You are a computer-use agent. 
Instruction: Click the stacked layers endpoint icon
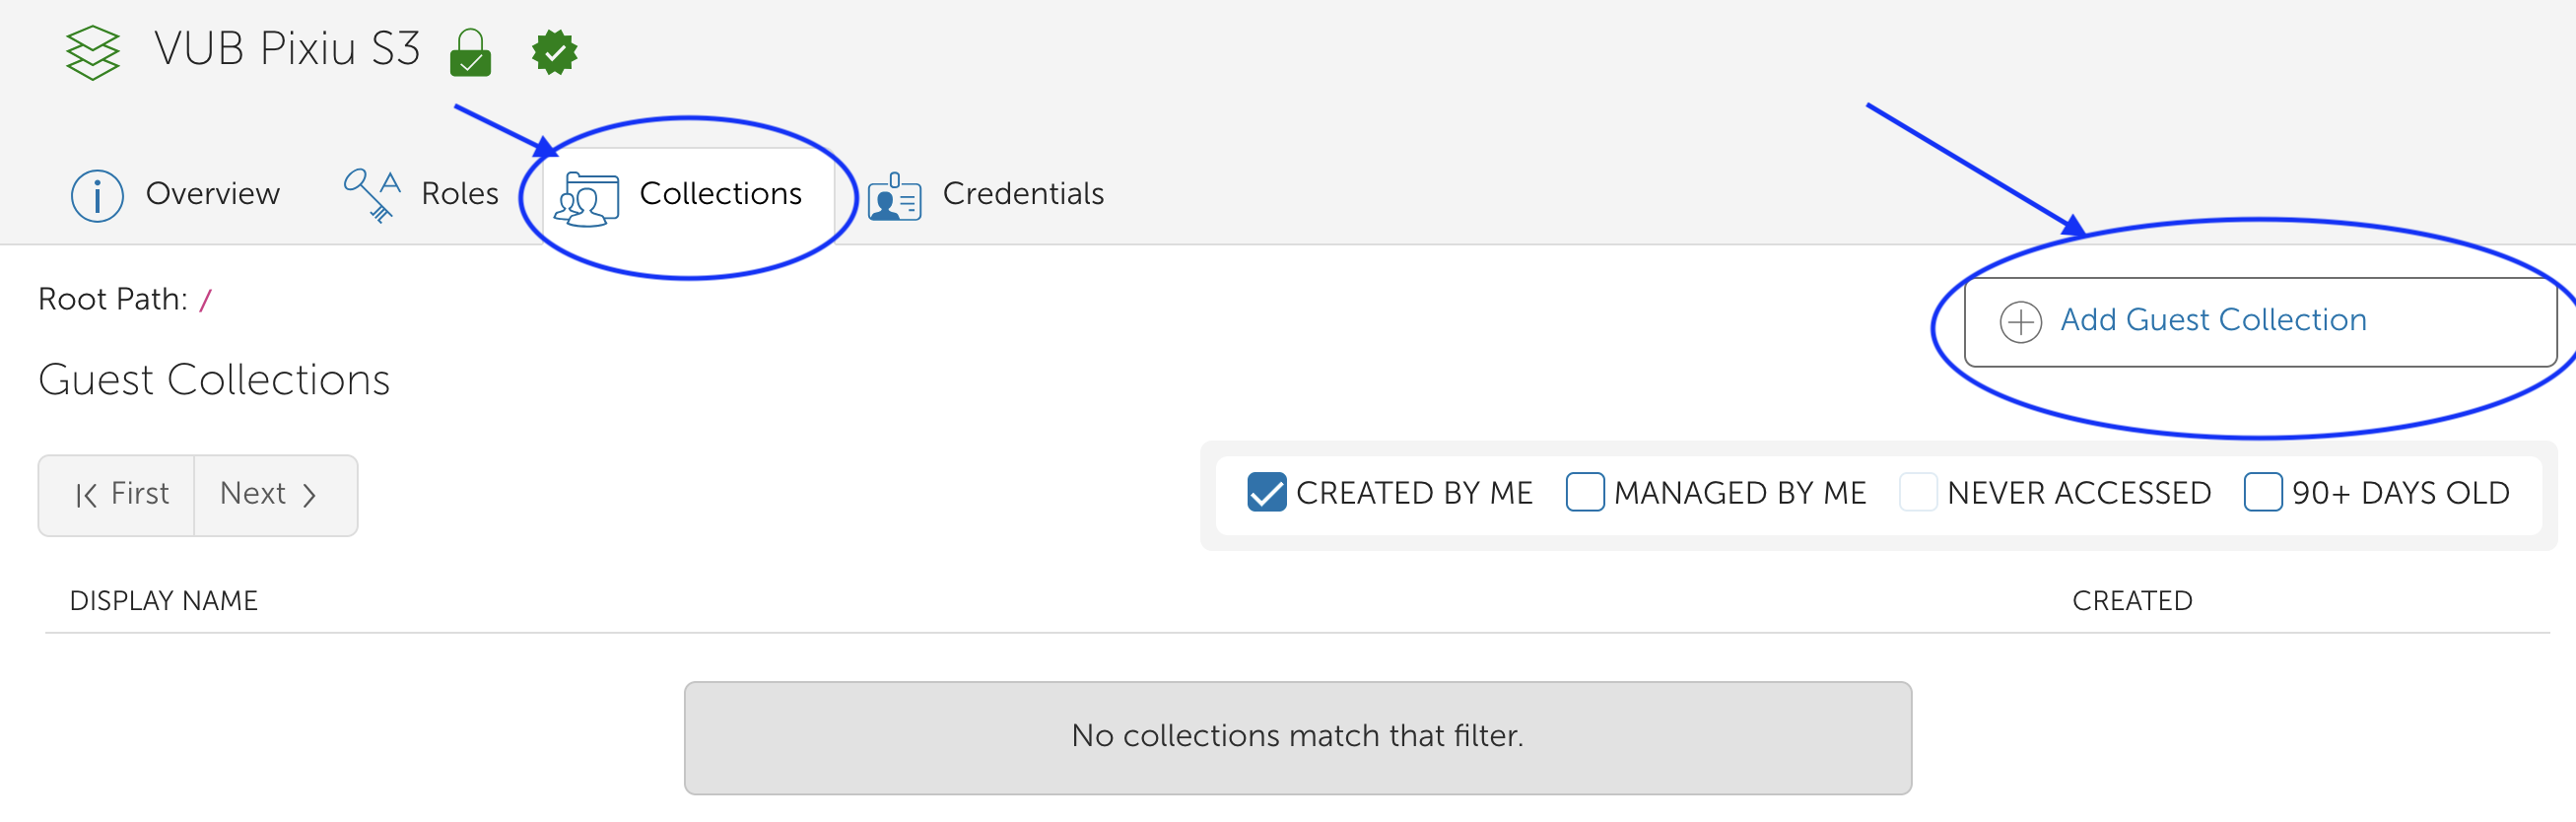[92, 52]
